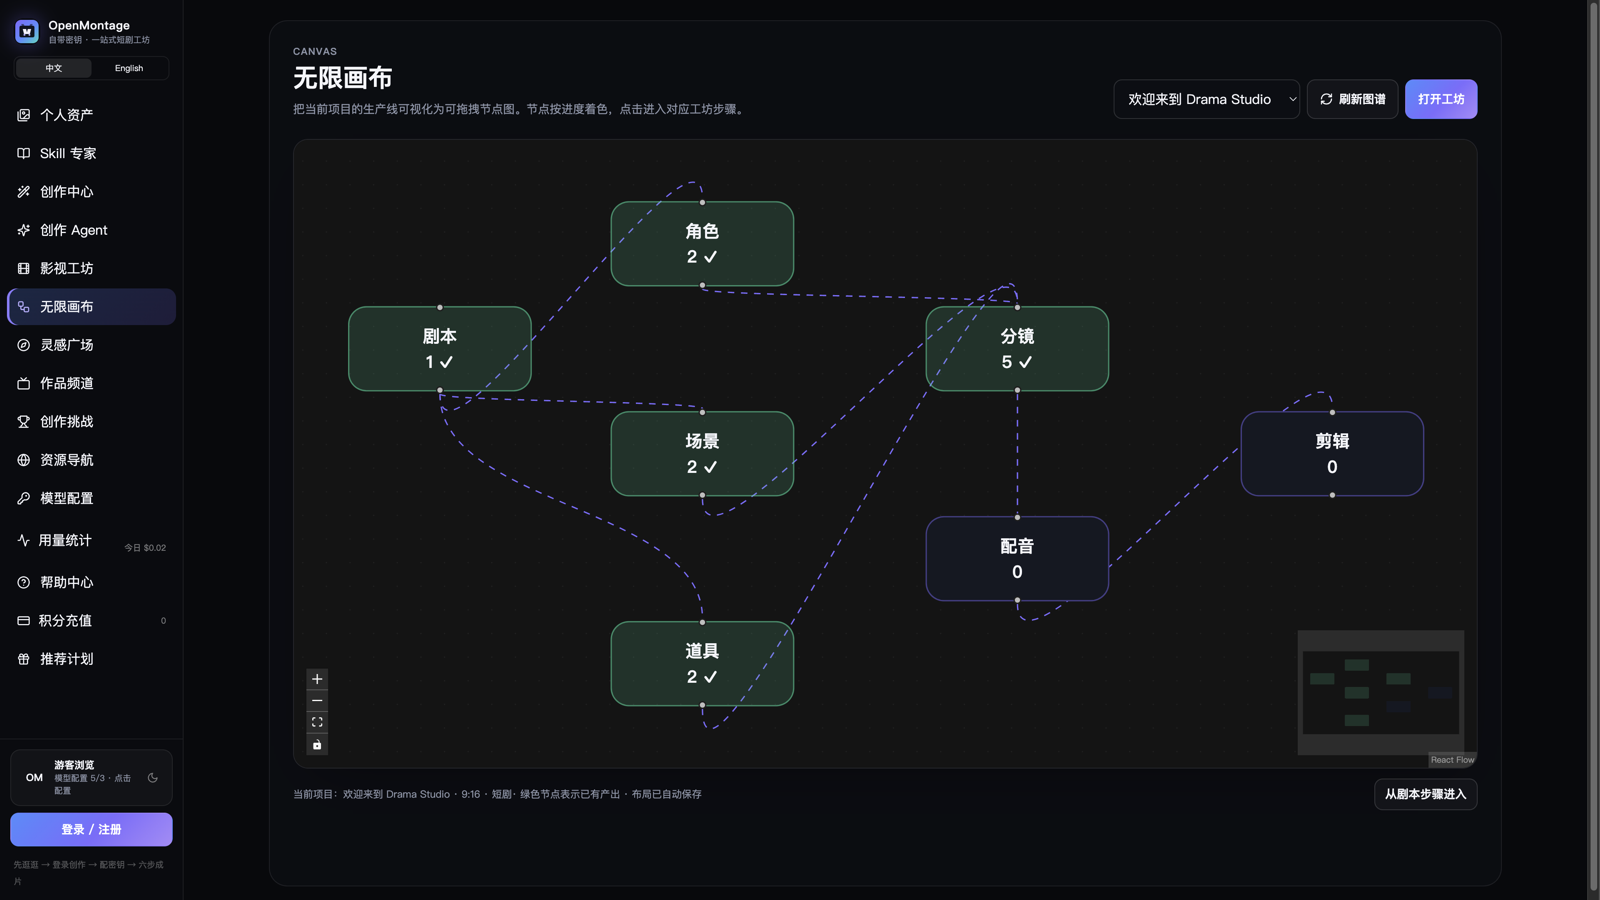Click the canvas fit view icon
Screen dimensions: 1600x900
click(317, 722)
